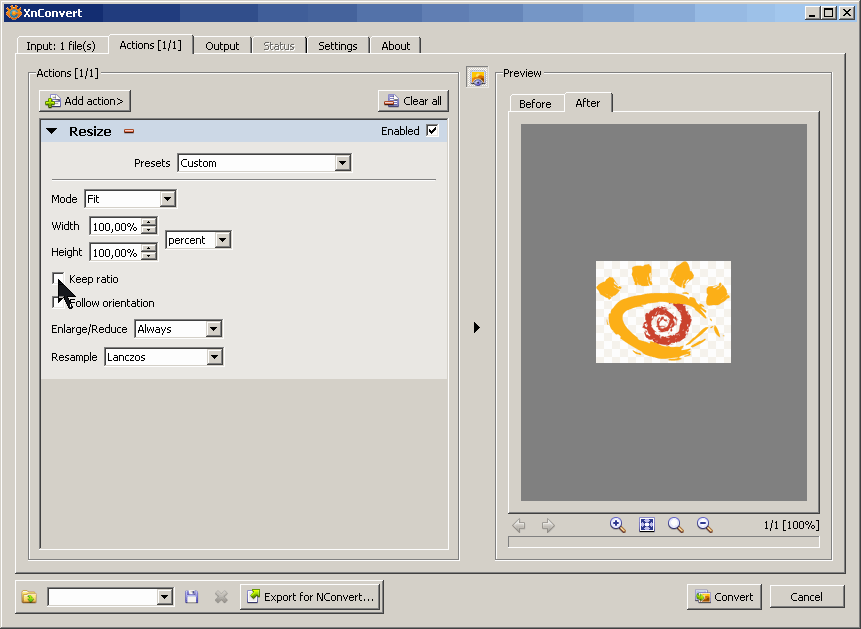Show the Before preview tab
The height and width of the screenshot is (629, 861).
[535, 104]
